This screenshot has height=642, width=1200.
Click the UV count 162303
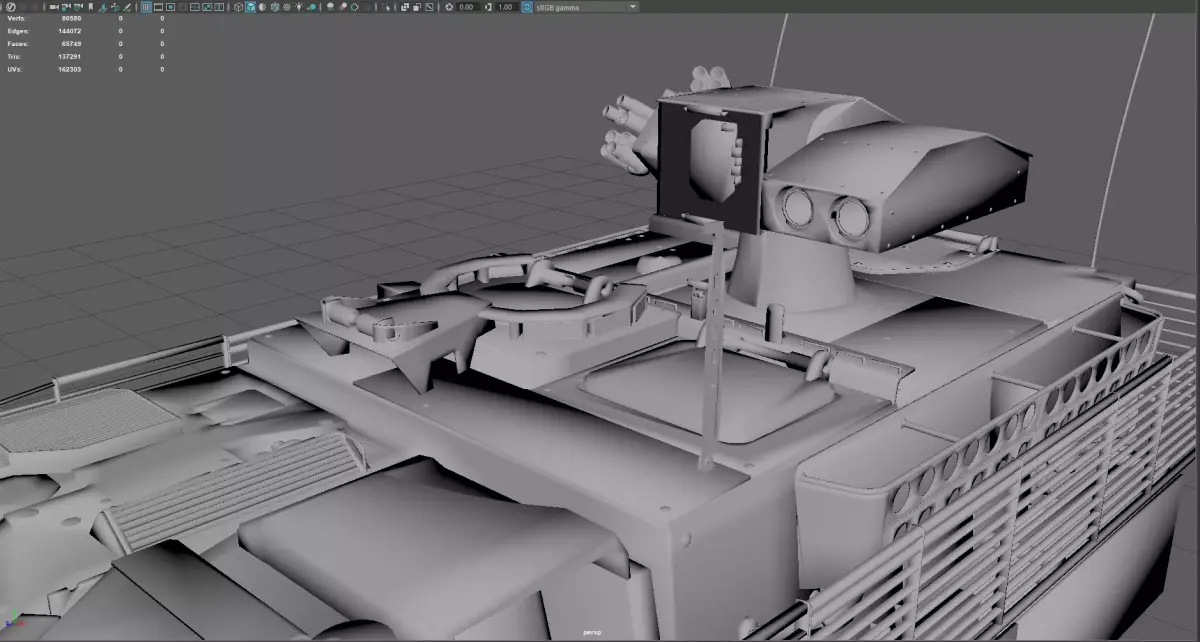click(70, 69)
